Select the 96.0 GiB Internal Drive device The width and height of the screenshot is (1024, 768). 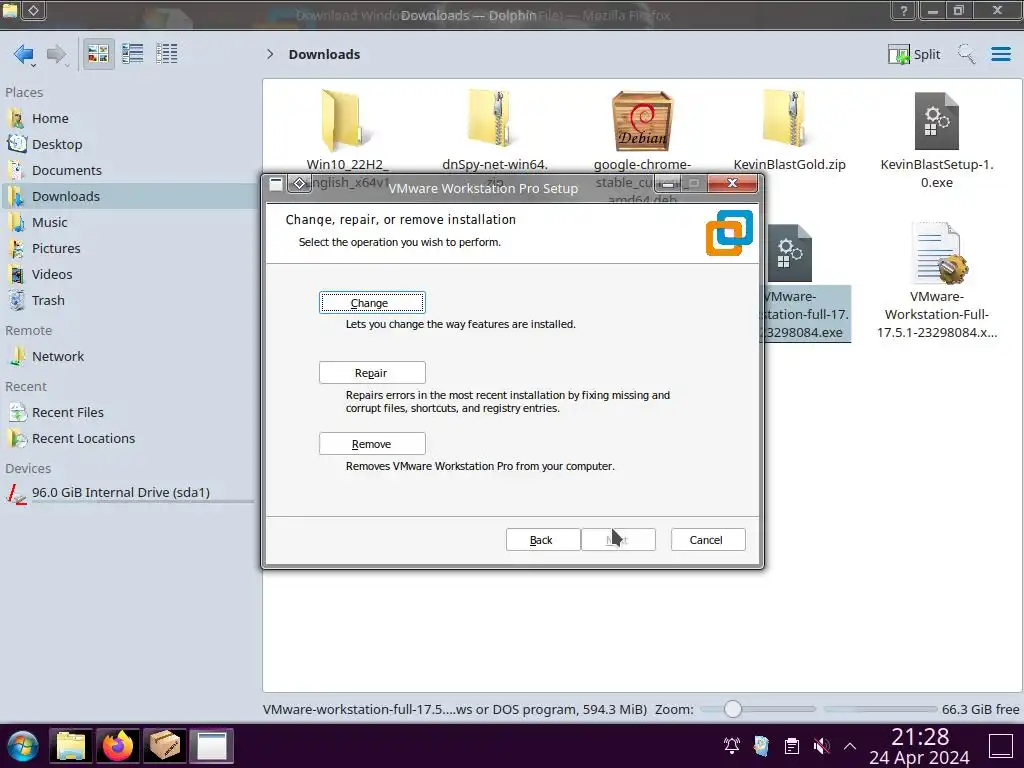tap(129, 493)
